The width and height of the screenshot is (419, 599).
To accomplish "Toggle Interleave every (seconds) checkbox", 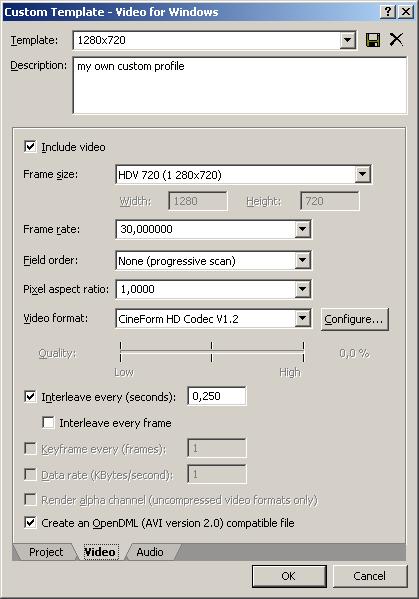I will pos(30,397).
